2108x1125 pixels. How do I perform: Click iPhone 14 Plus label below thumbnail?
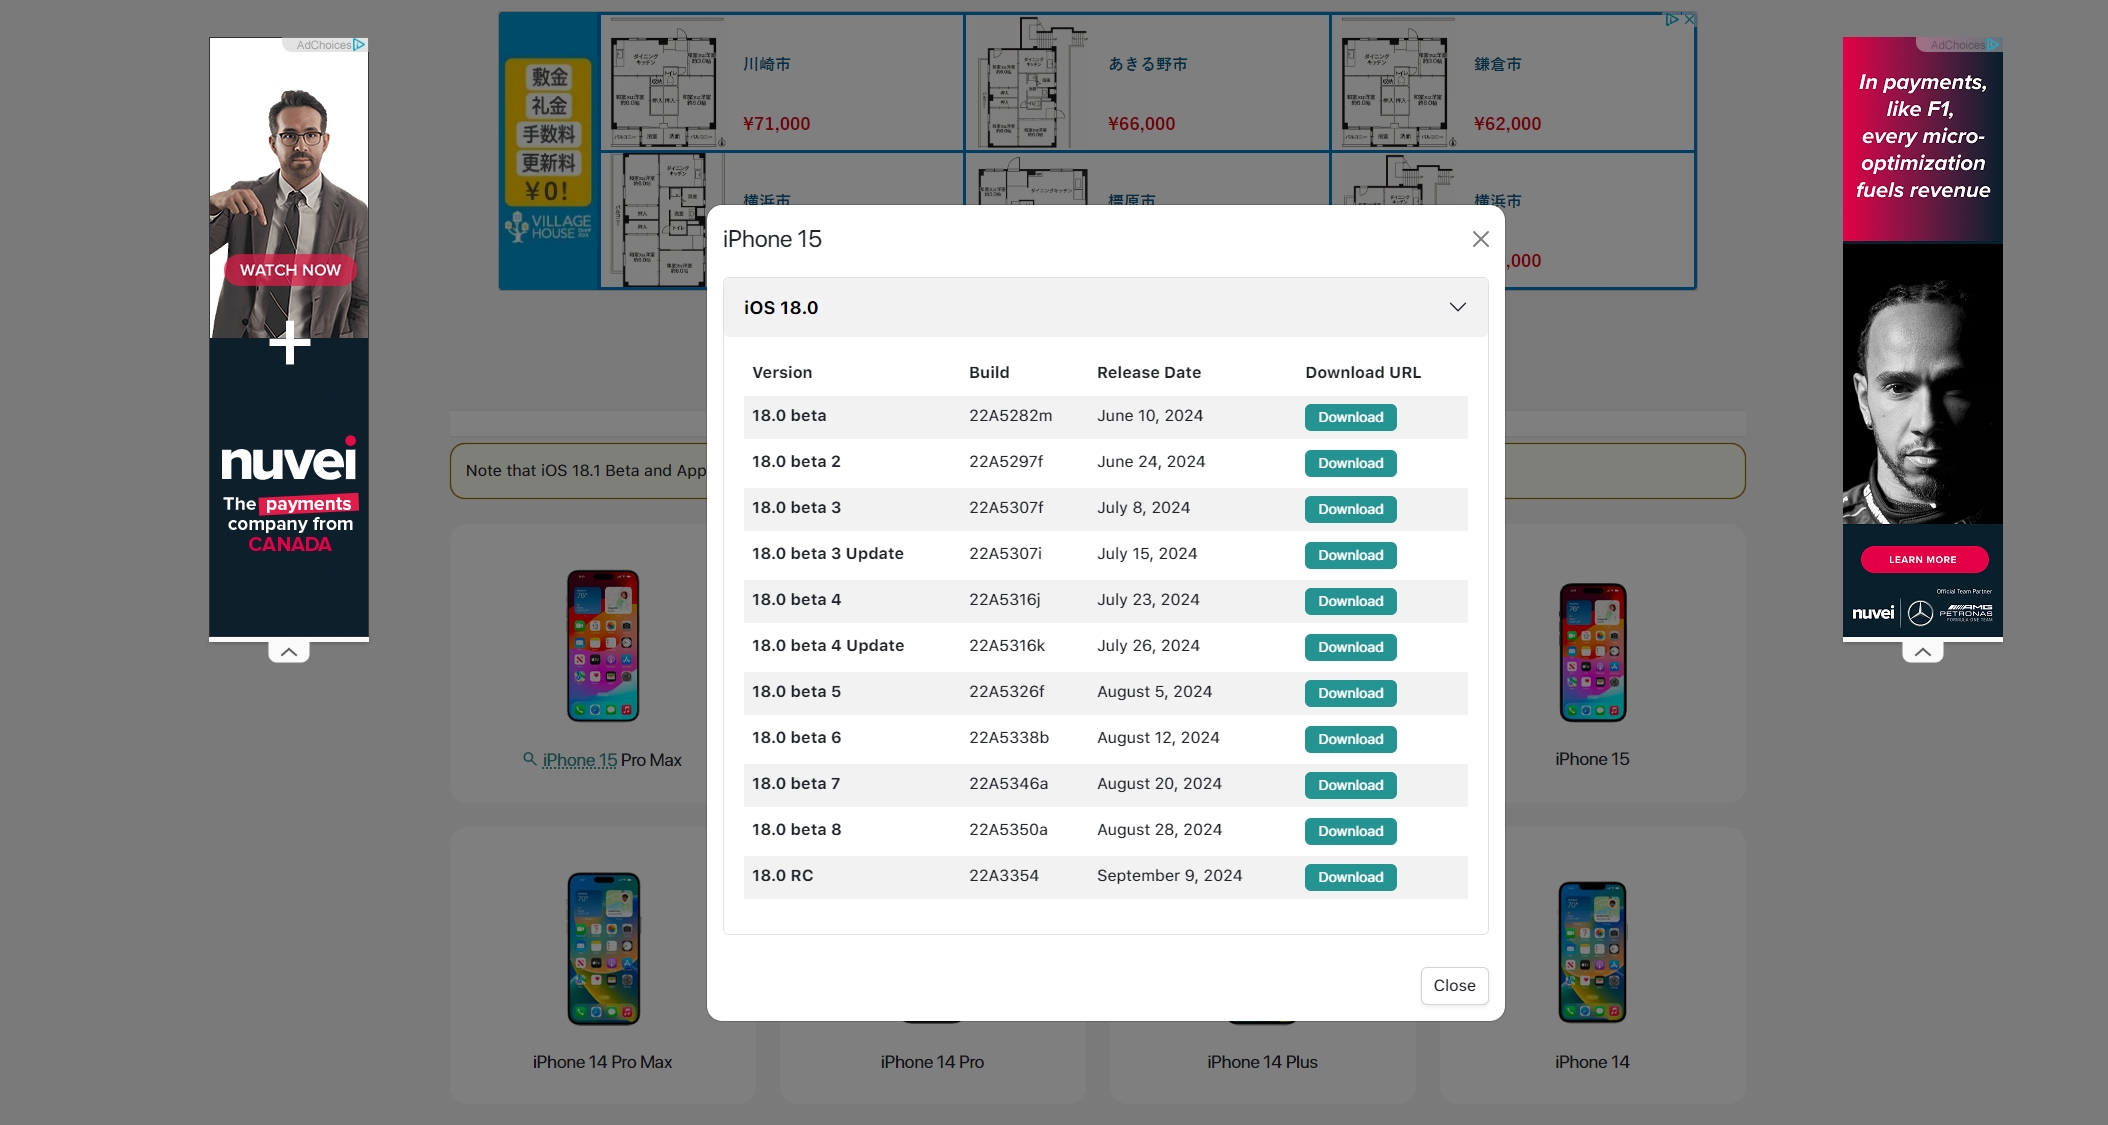pos(1260,1062)
